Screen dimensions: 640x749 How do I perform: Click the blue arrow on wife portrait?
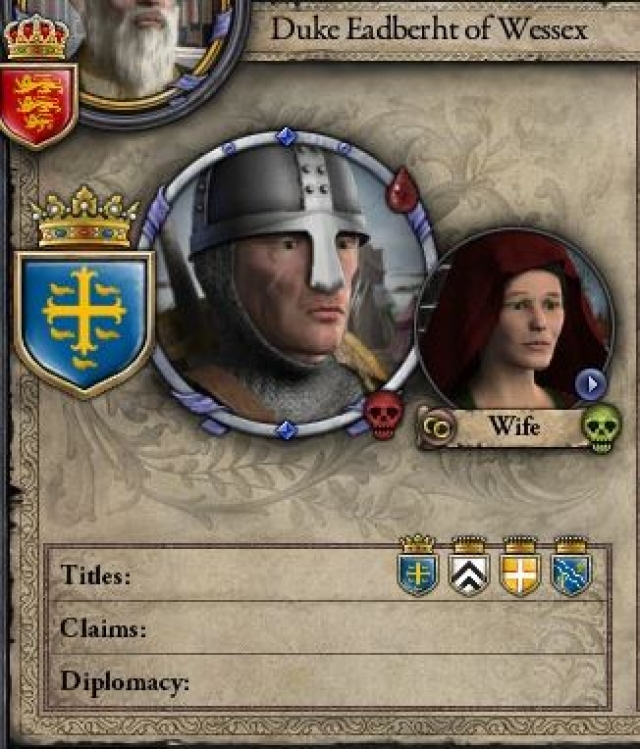591,384
